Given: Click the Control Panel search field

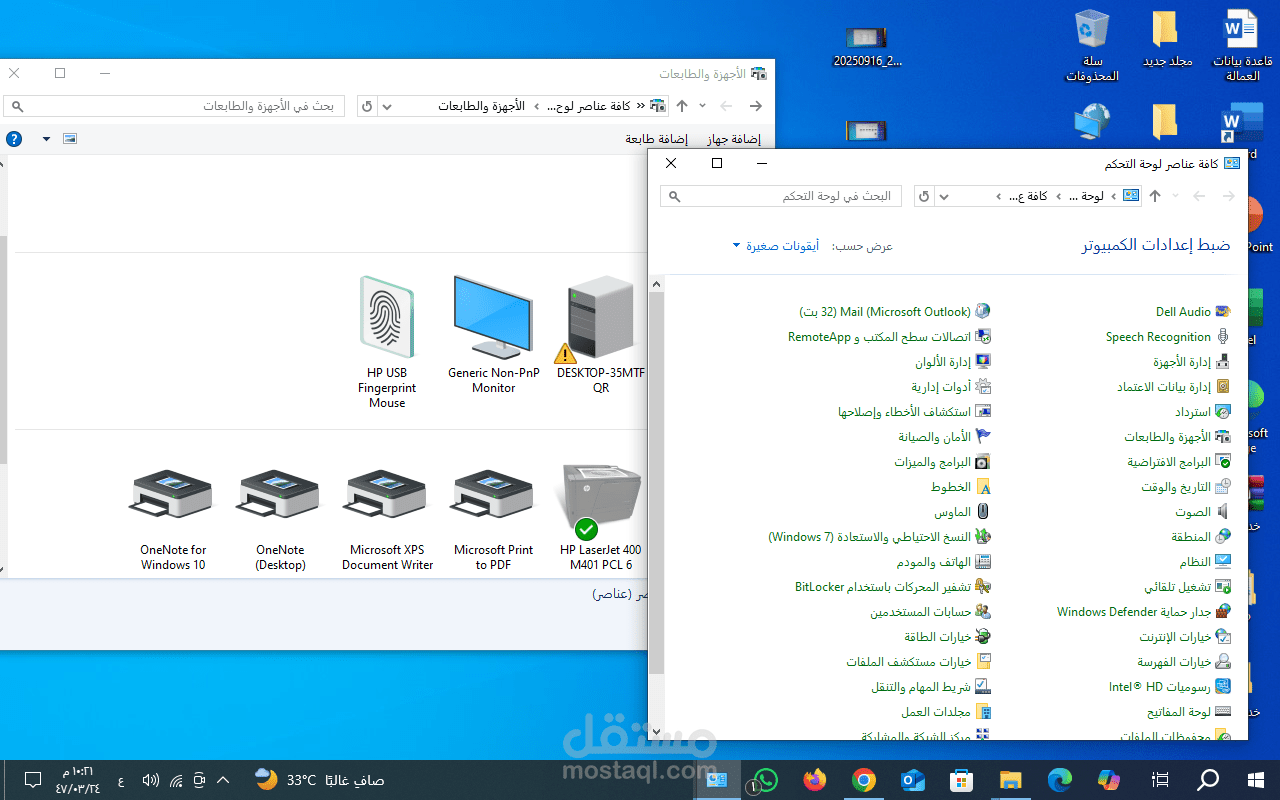Looking at the screenshot, I should point(781,196).
